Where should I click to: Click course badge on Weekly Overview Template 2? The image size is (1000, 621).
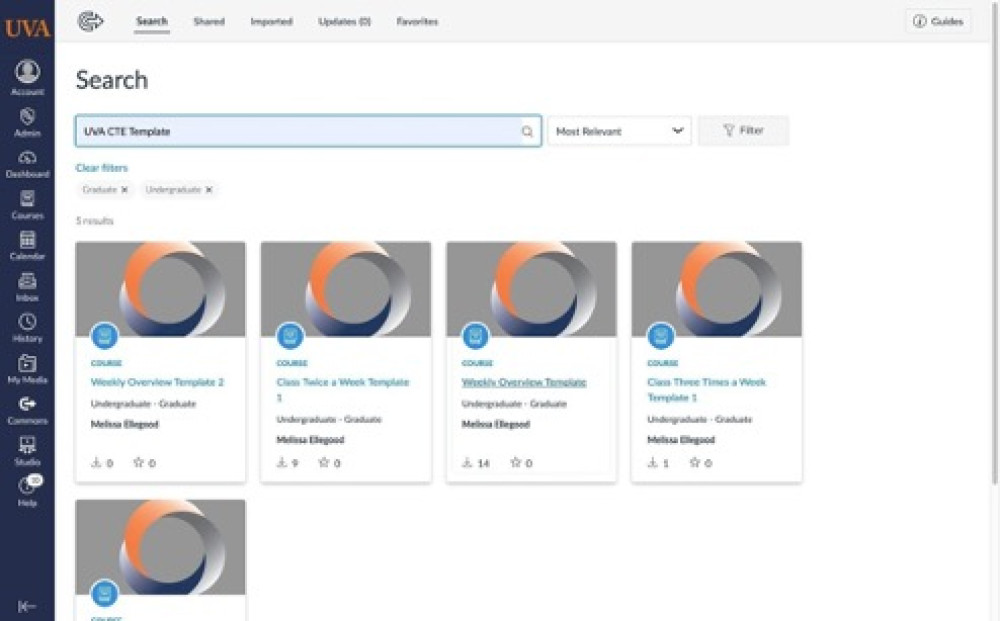point(105,335)
